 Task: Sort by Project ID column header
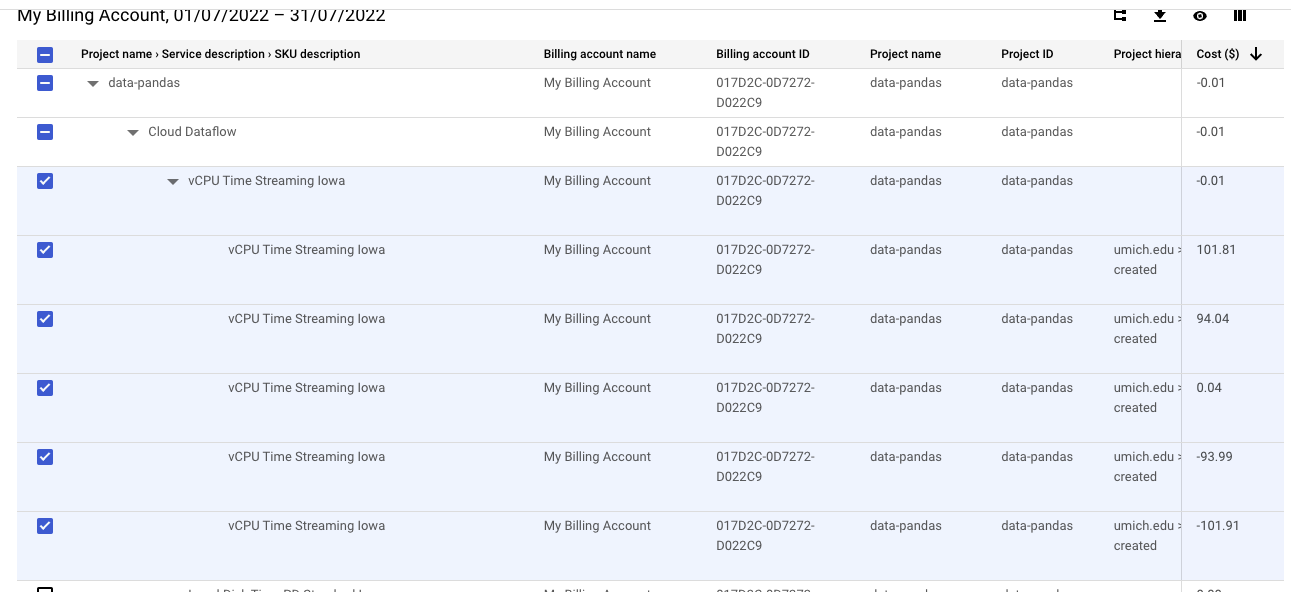click(1027, 54)
